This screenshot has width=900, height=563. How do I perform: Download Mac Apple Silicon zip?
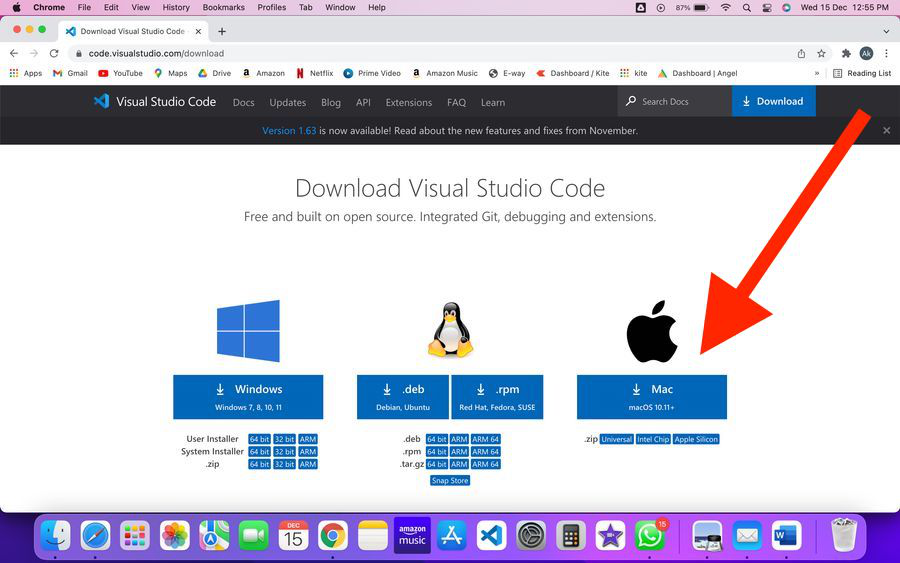(x=696, y=439)
